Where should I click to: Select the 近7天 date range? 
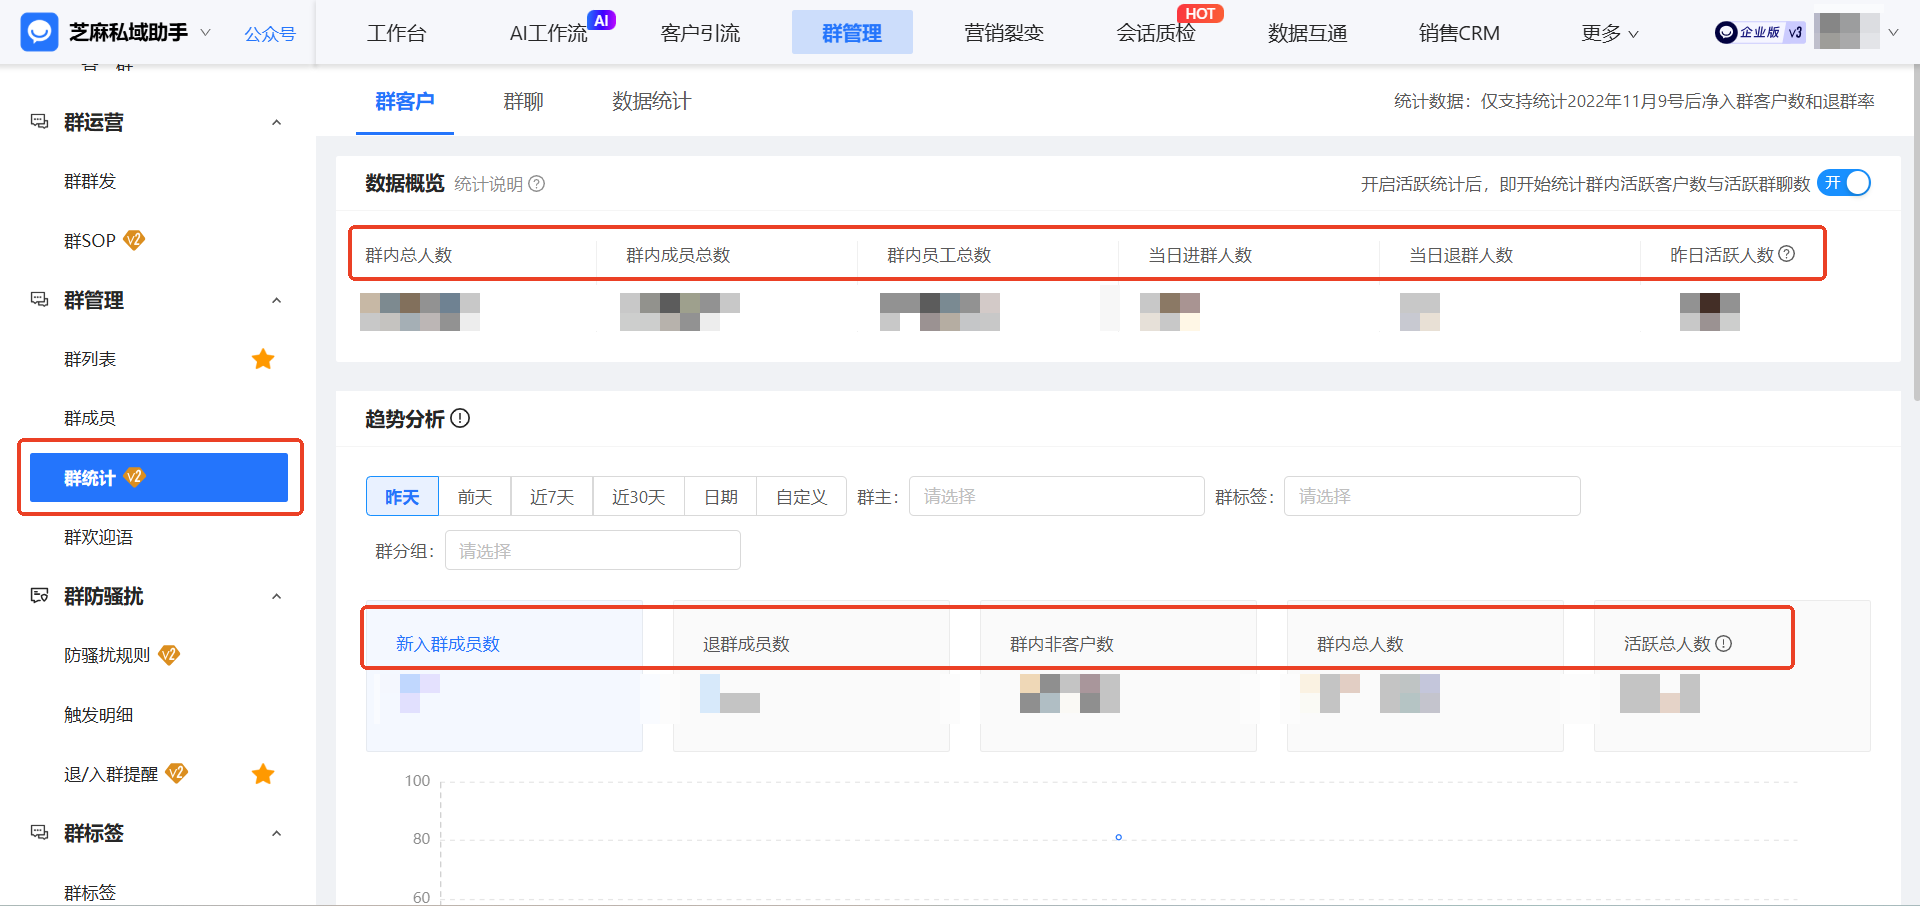coord(551,495)
